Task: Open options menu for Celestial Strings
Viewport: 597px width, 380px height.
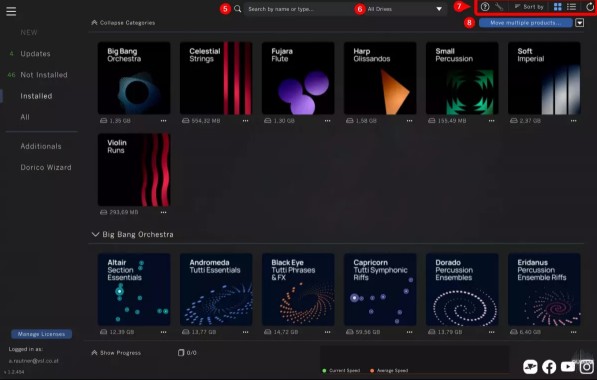Action: (245, 121)
